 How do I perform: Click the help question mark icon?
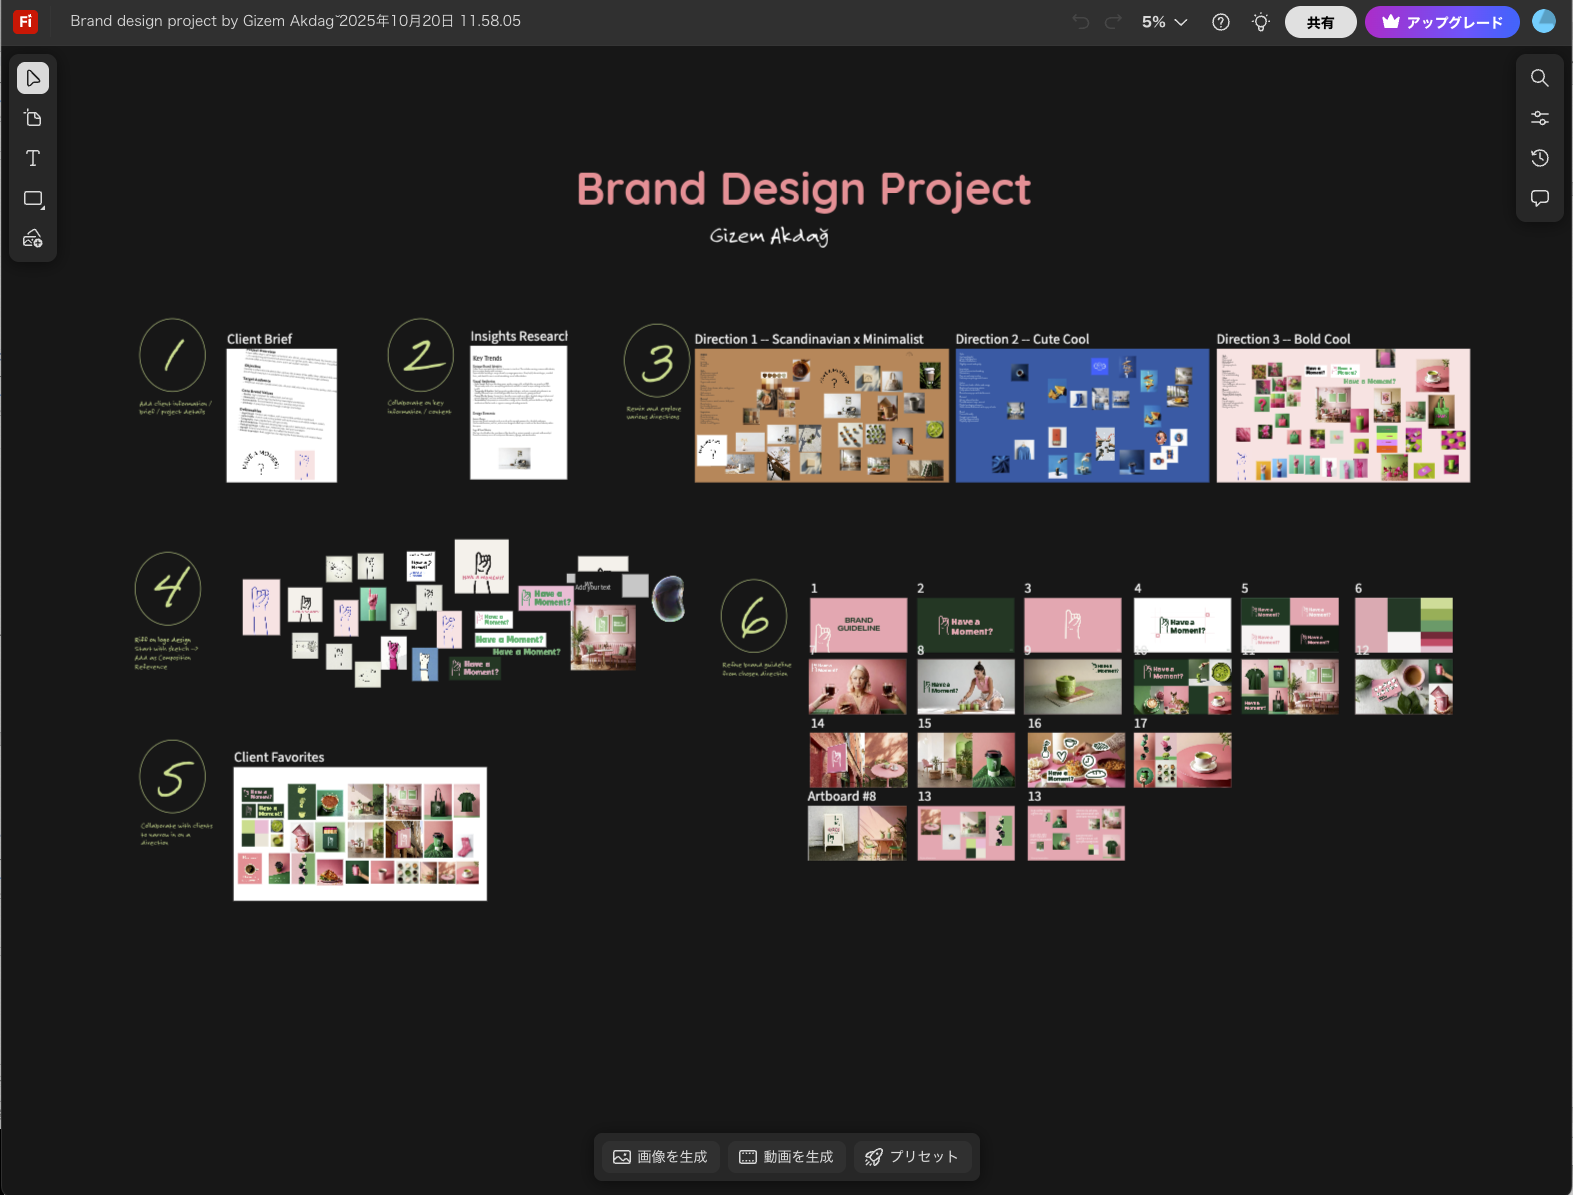coord(1221,22)
